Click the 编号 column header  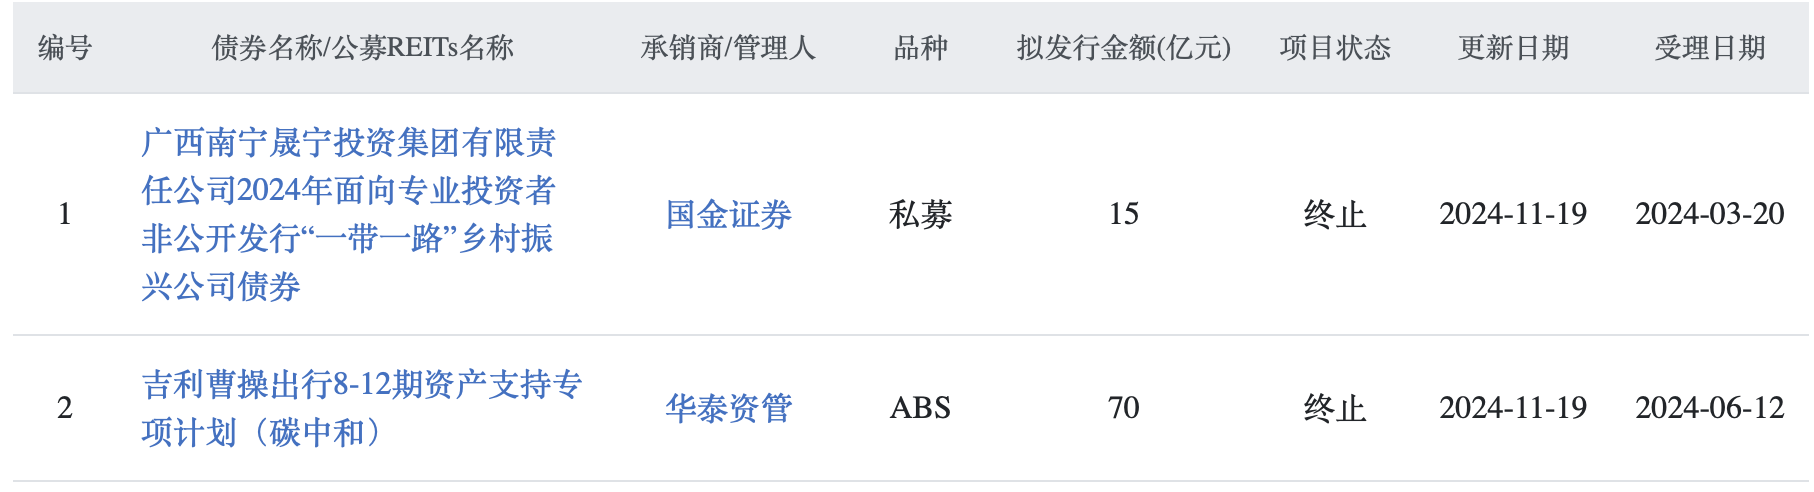point(65,48)
